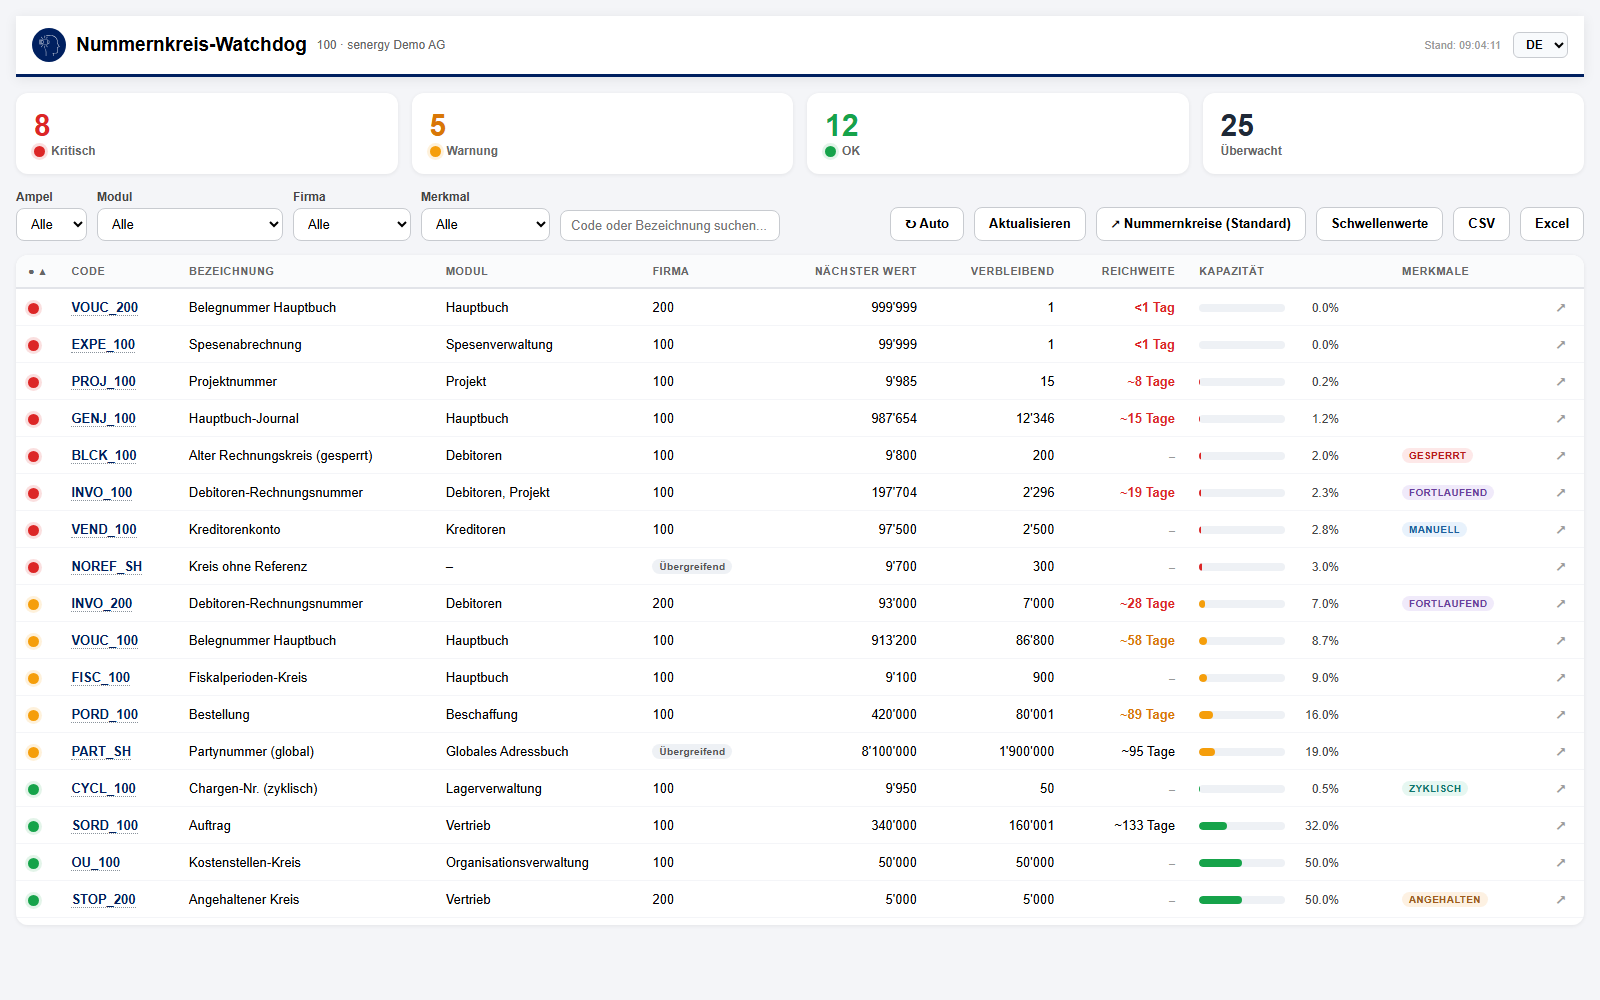Open the arrow icon in OU_100 row
Viewport: 1600px width, 1000px height.
1560,863
